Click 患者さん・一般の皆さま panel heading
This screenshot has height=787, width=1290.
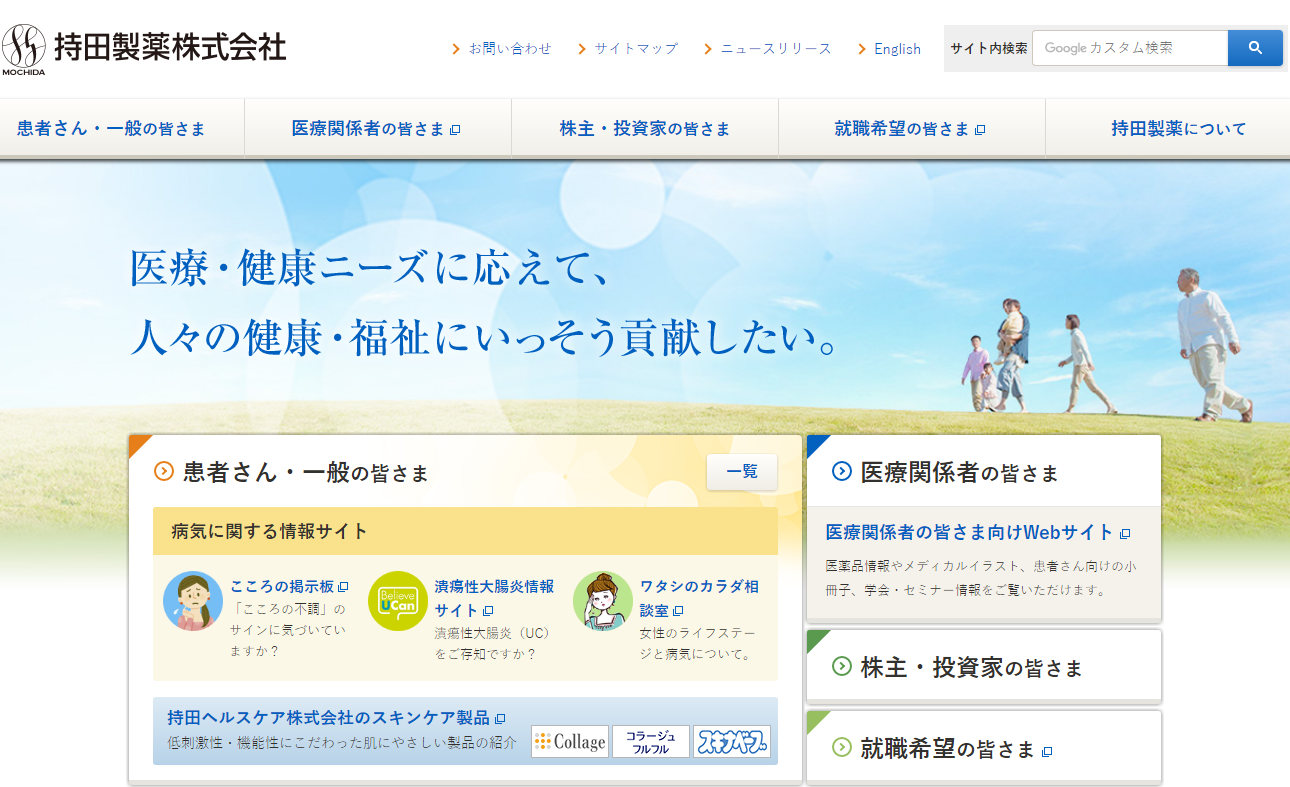306,472
